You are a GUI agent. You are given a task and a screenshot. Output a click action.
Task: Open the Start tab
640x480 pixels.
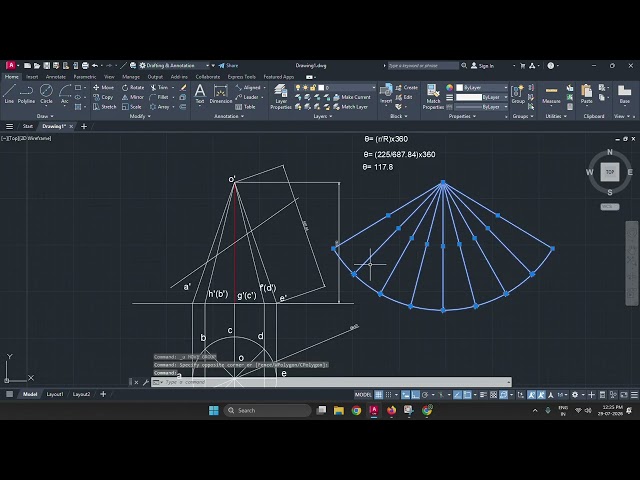[x=28, y=127]
